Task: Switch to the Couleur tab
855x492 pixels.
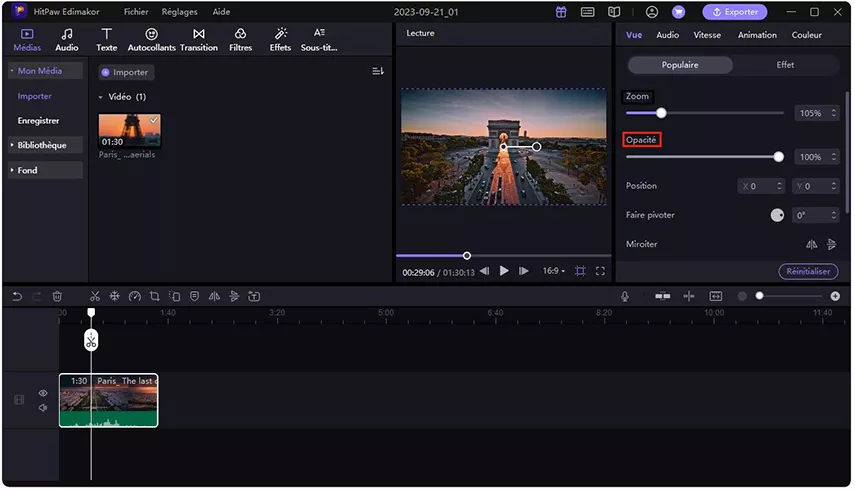Action: [806, 35]
